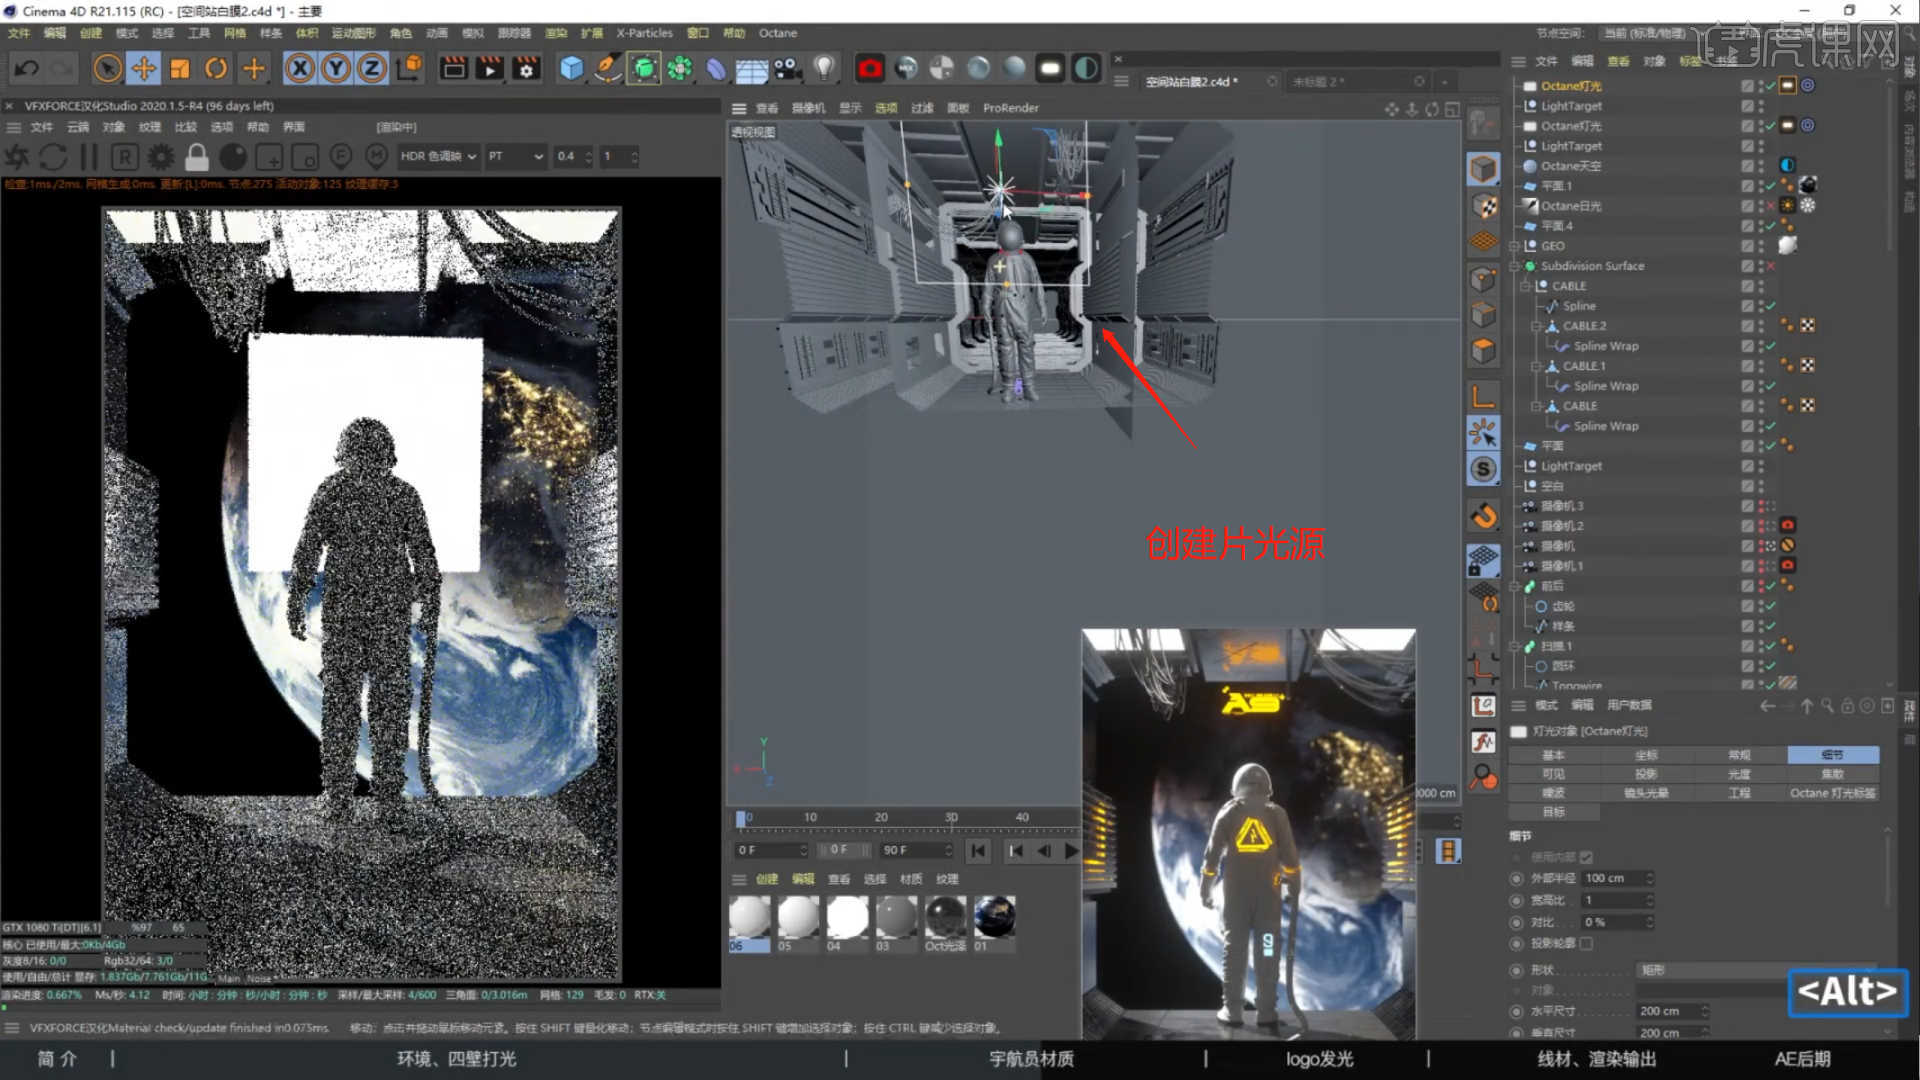Open the HDR 色调映 dropdown

[x=438, y=156]
